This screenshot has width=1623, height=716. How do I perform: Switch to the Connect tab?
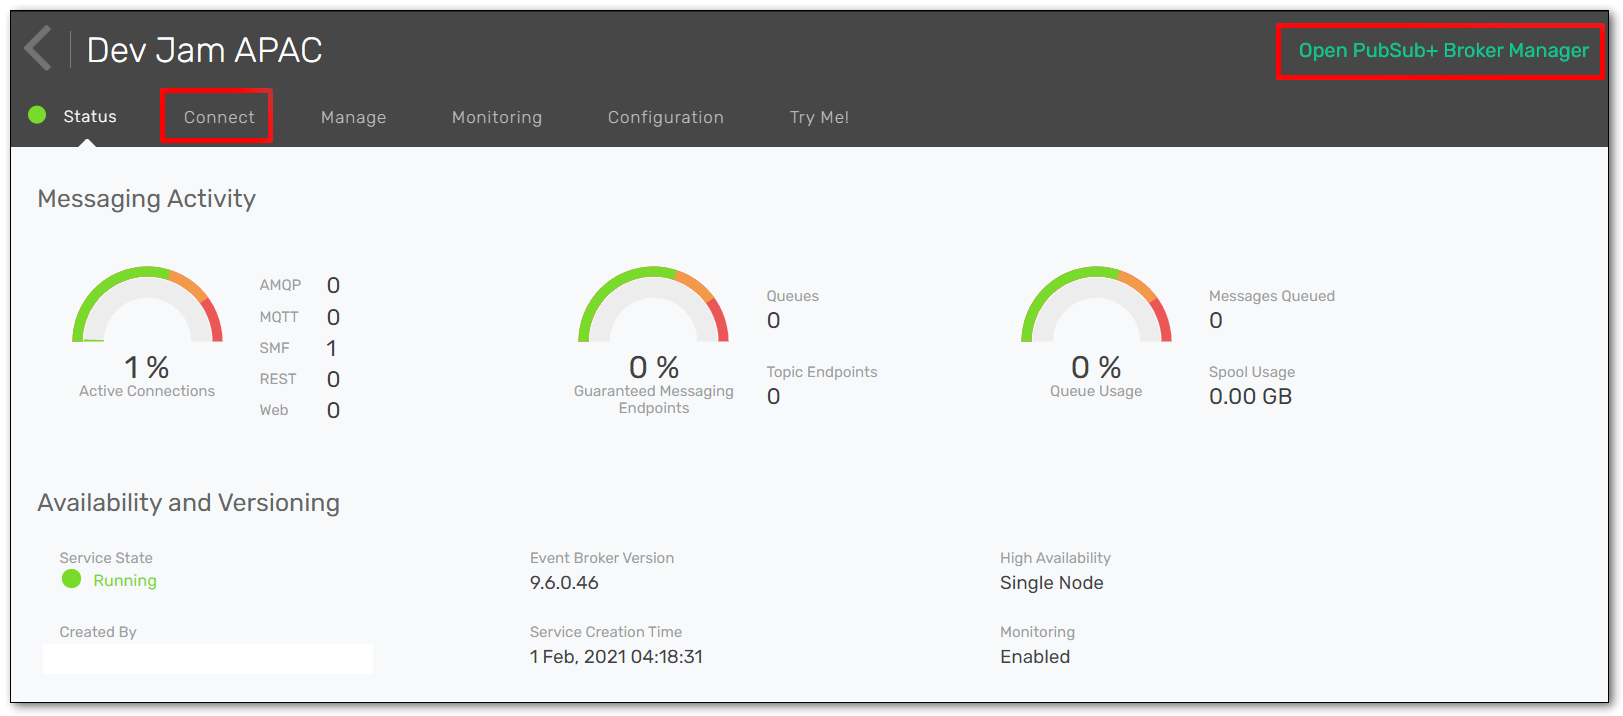click(x=218, y=117)
